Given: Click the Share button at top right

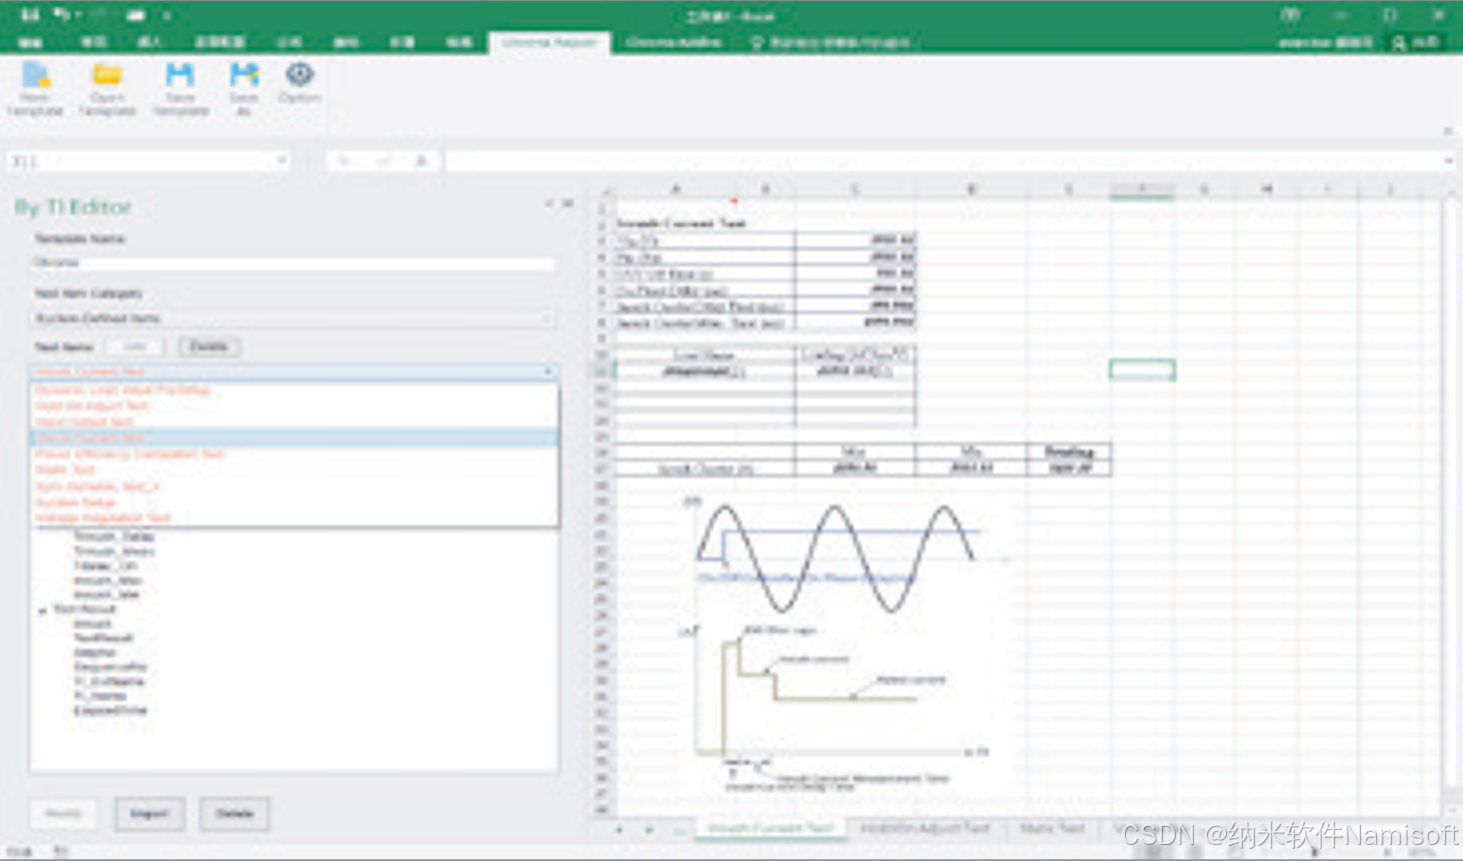Looking at the screenshot, I should pos(1418,42).
